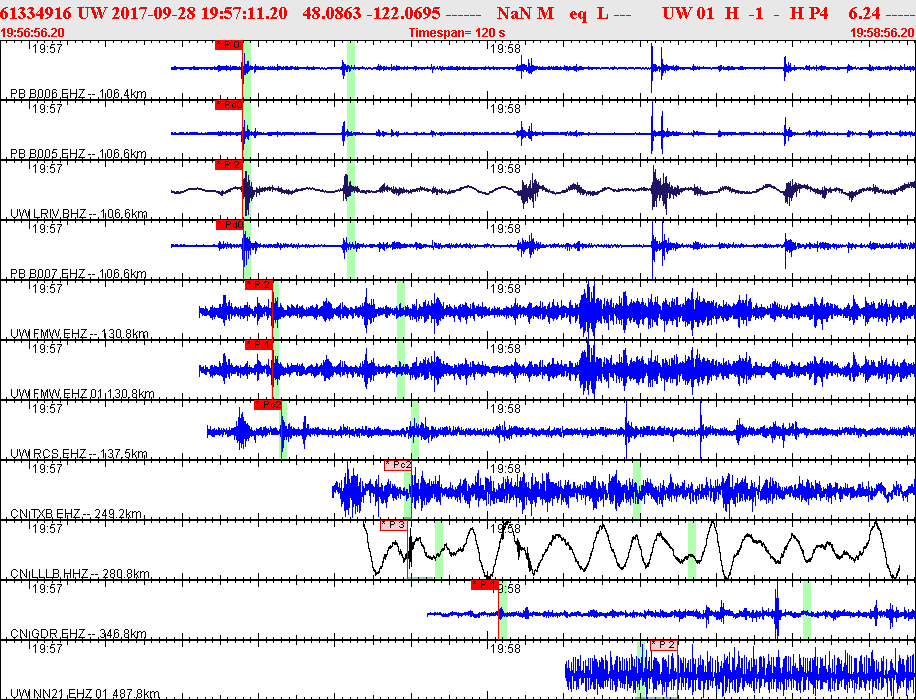
Task: Click station label 'PB B005 EHZ -- 106.6km'
Action: [78, 154]
